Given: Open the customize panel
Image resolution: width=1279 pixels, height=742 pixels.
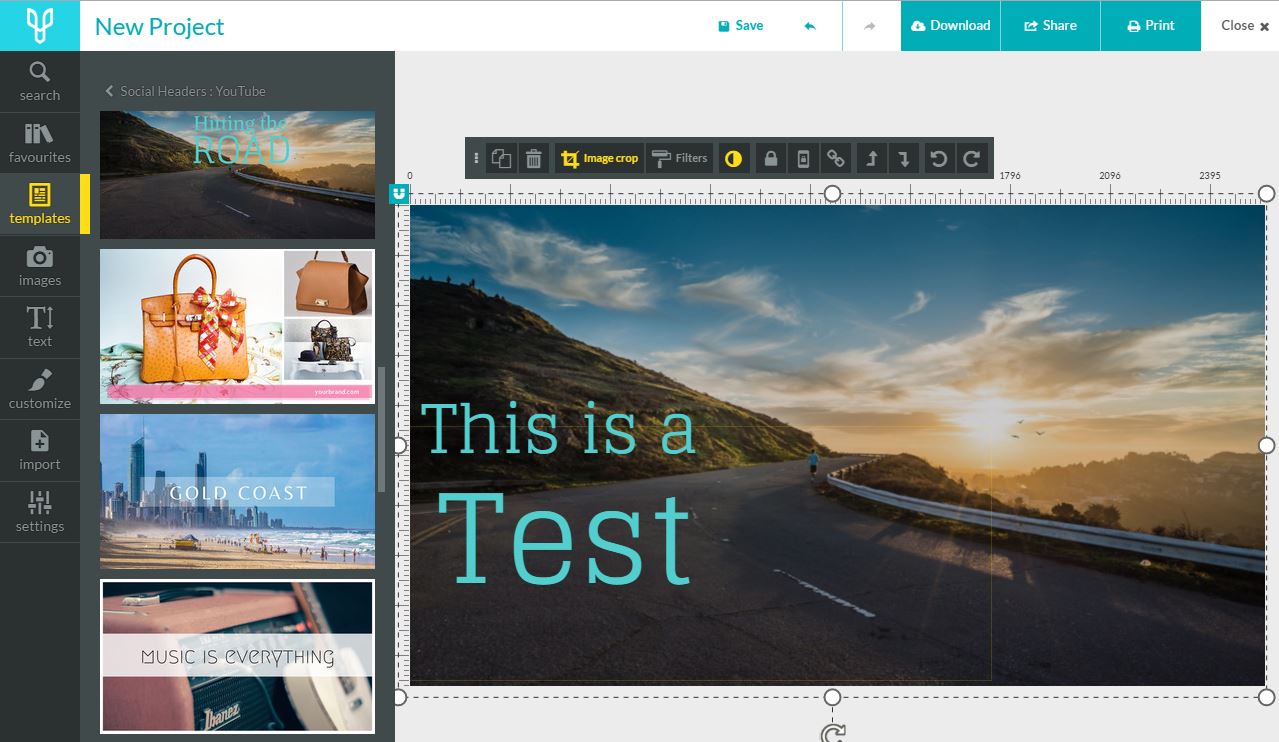Looking at the screenshot, I should (x=40, y=389).
